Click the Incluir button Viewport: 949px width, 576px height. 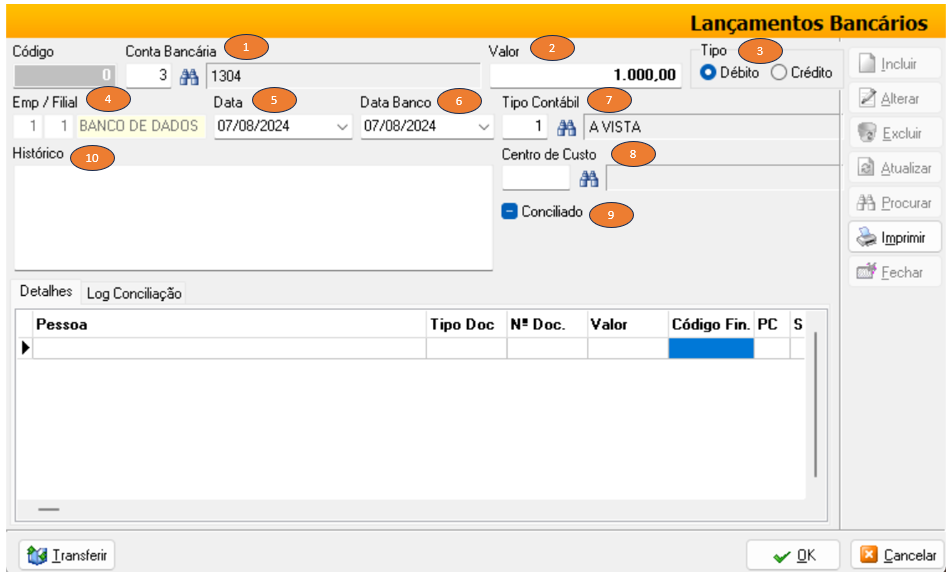pos(894,64)
